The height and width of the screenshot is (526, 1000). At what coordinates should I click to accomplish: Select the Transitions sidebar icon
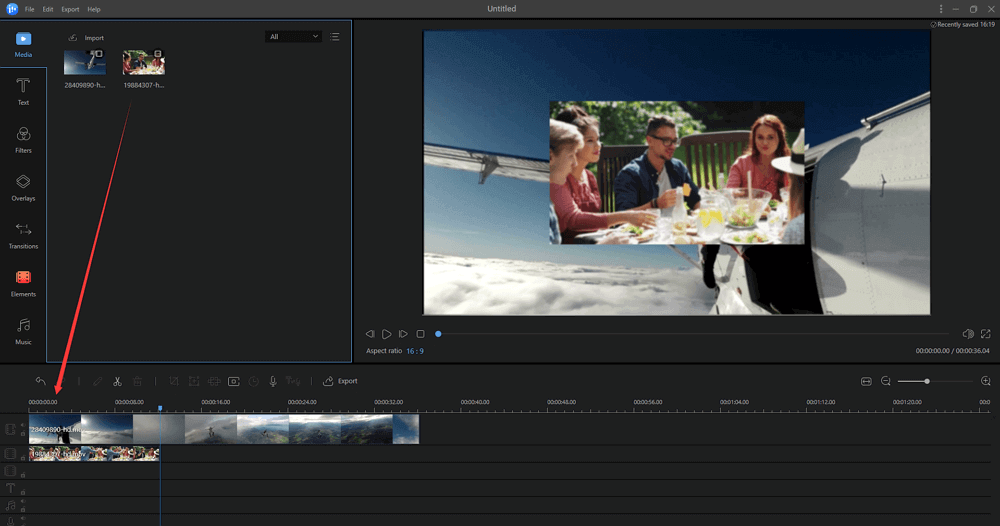pos(23,235)
